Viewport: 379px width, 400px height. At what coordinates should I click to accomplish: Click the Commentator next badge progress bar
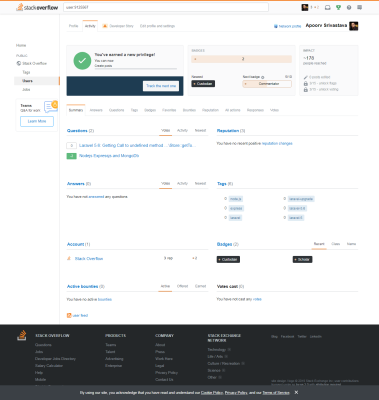[267, 84]
